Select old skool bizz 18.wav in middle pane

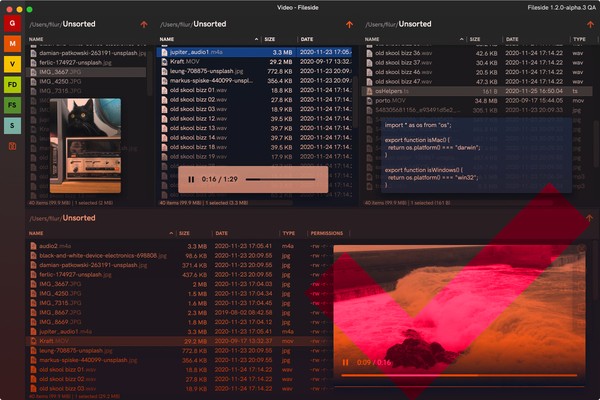click(x=254, y=147)
